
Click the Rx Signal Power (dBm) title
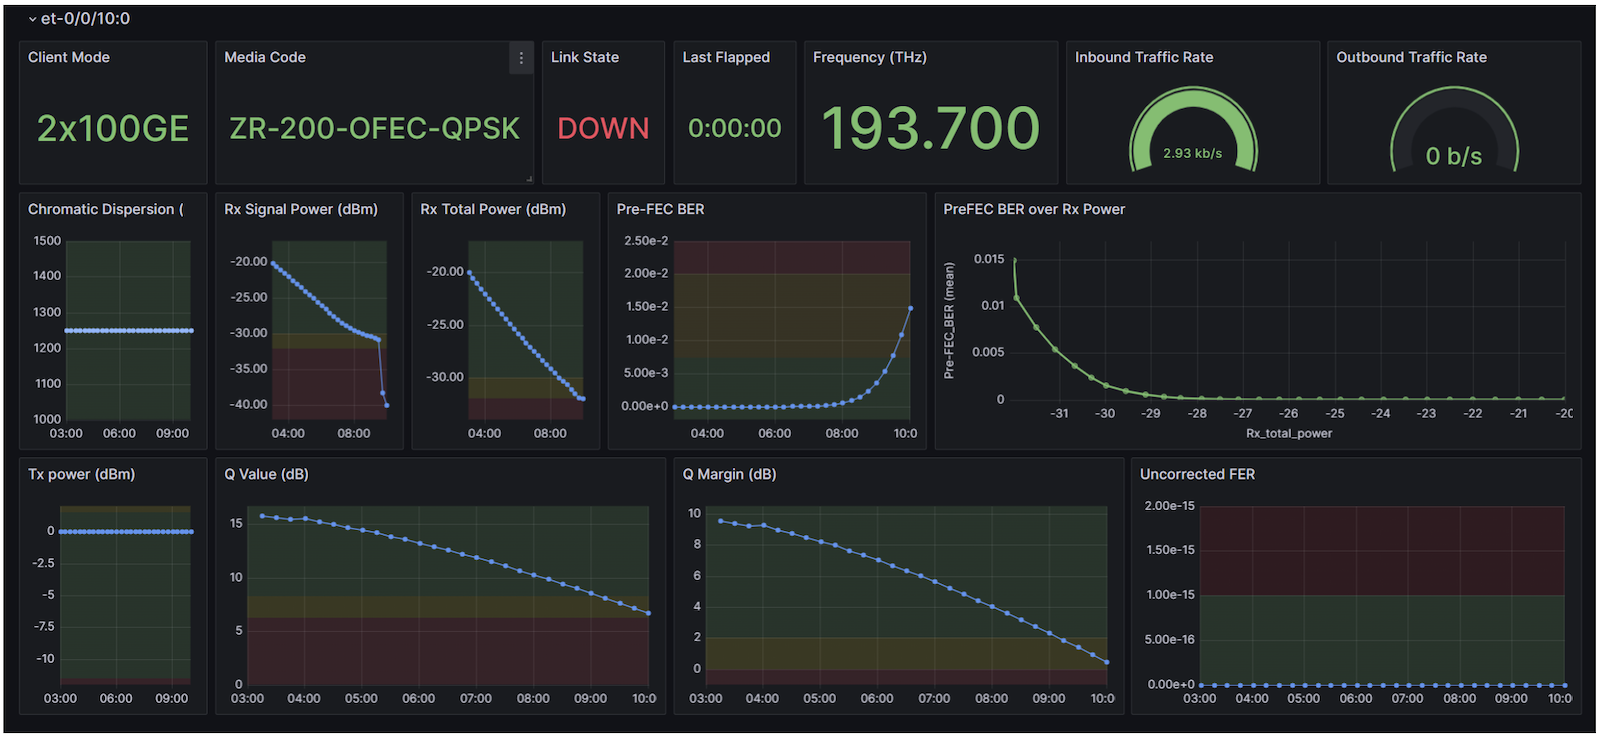click(x=301, y=209)
